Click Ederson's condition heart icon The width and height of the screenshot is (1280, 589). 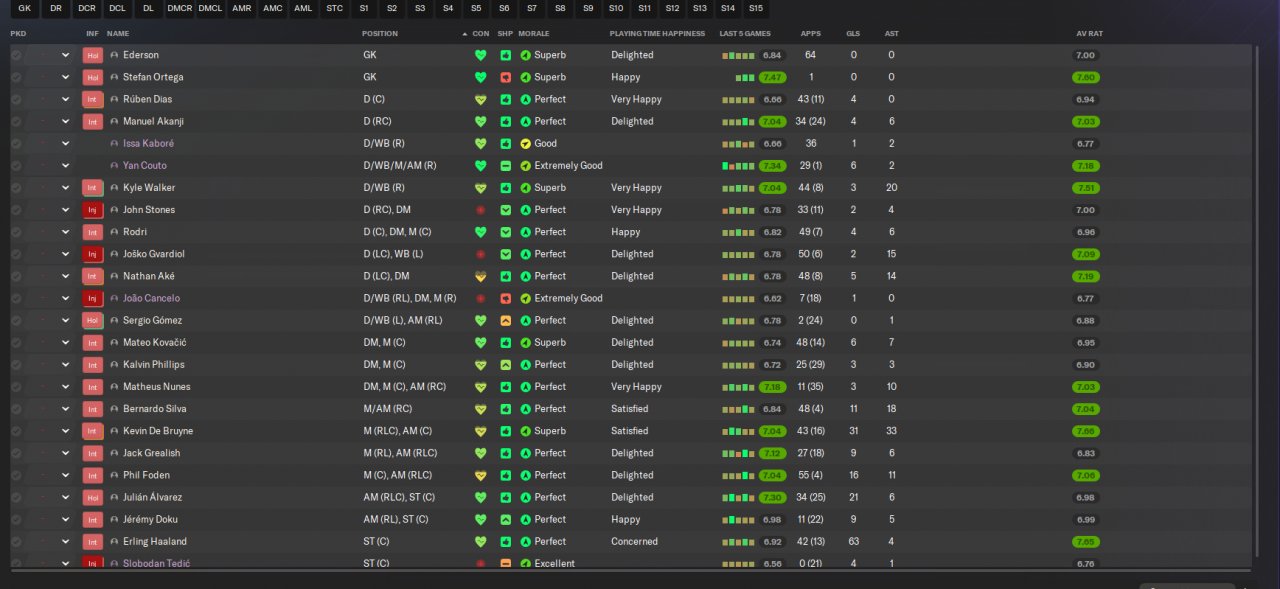(x=481, y=55)
